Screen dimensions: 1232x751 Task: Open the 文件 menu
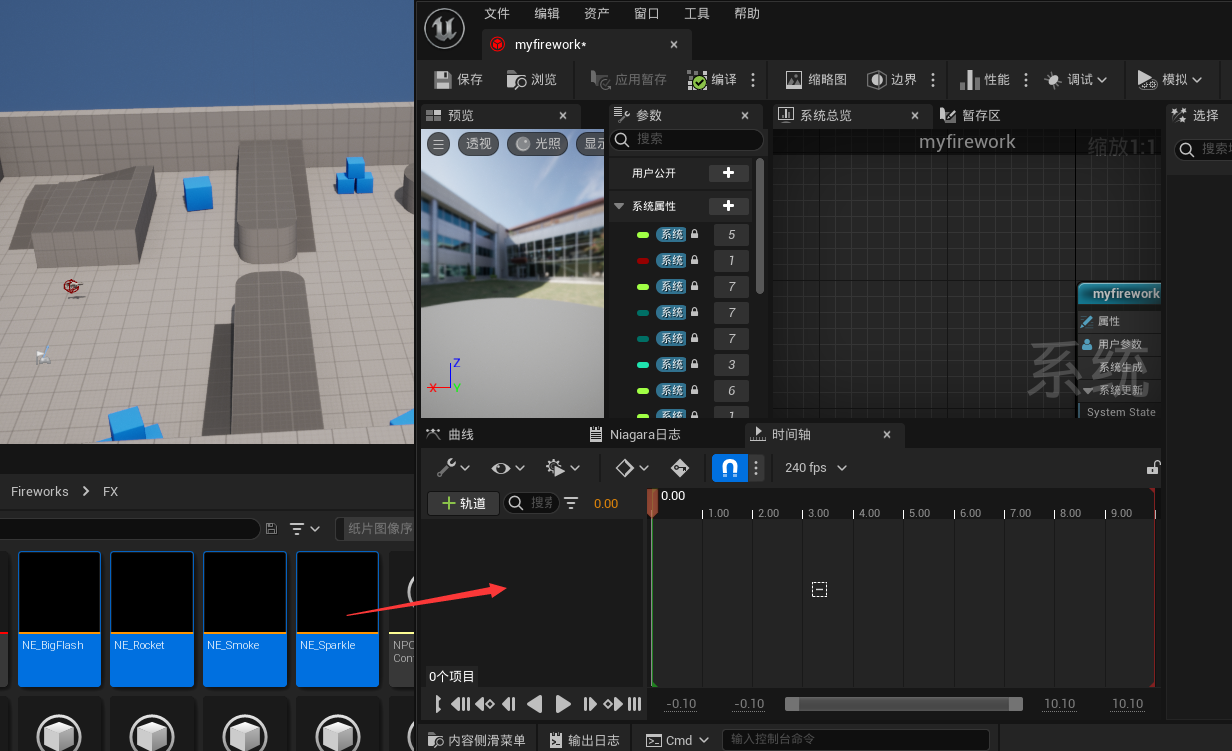tap(497, 13)
